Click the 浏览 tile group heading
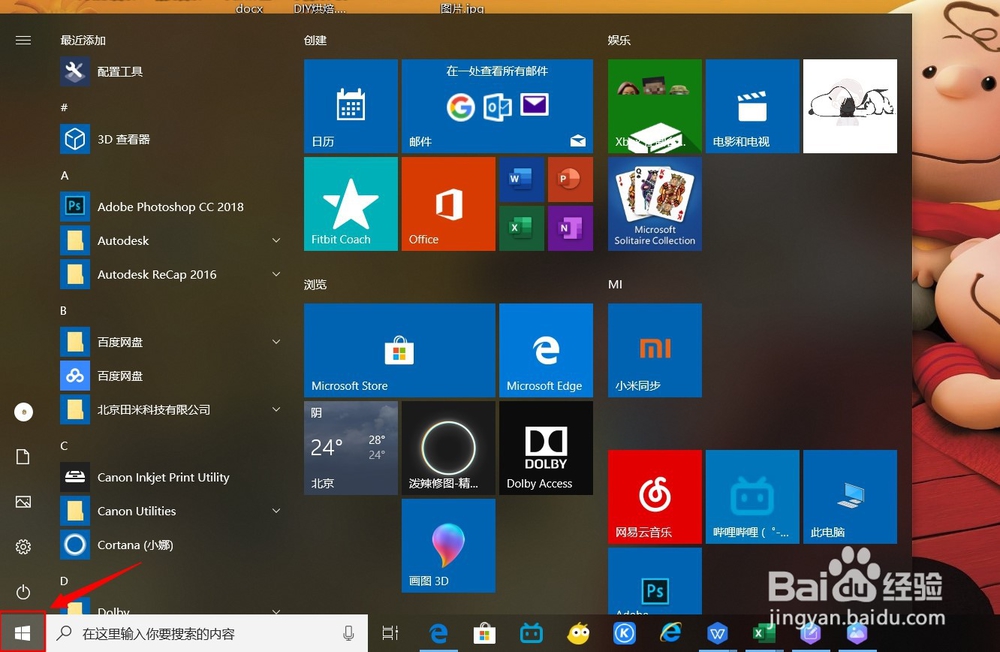Viewport: 1000px width, 652px height. click(315, 285)
